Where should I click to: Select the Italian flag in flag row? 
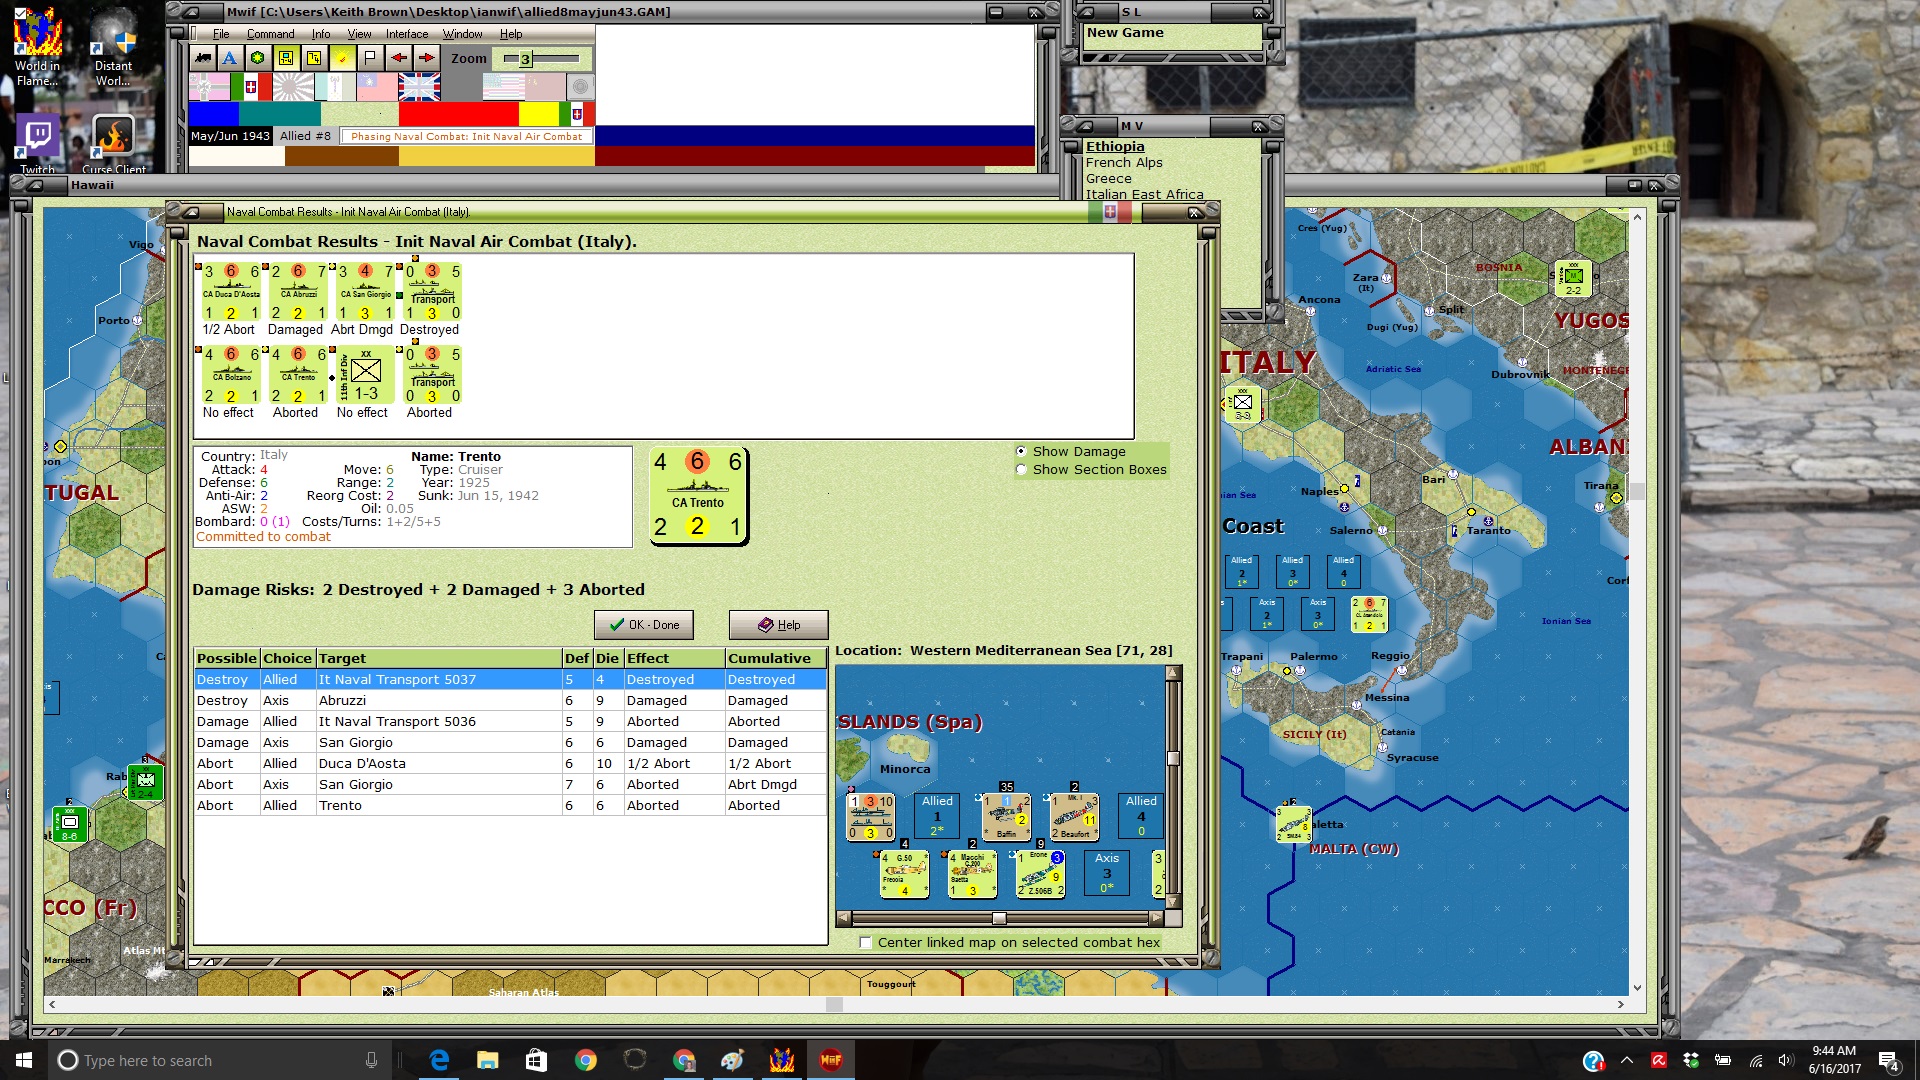coord(251,88)
